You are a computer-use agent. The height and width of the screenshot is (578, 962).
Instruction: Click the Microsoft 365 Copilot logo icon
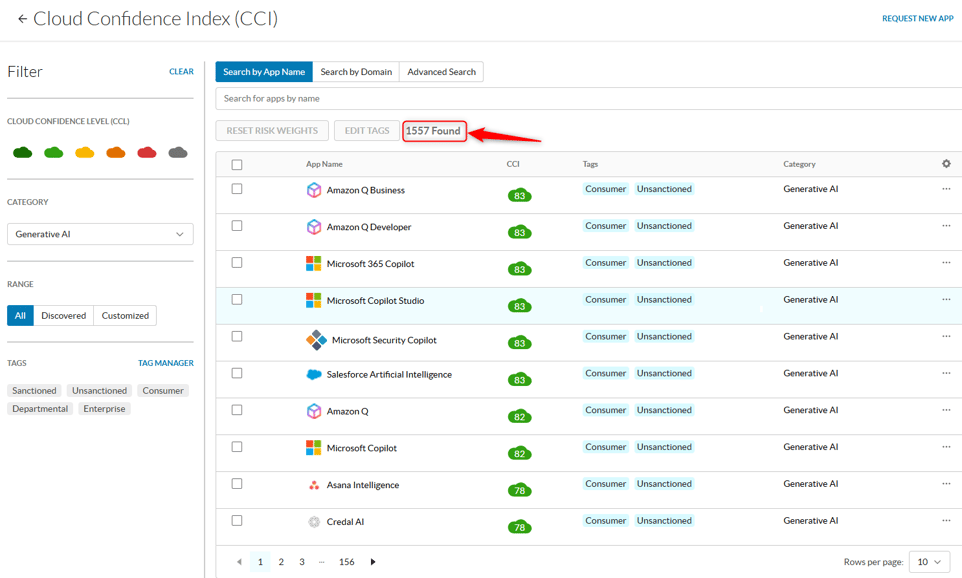(314, 263)
